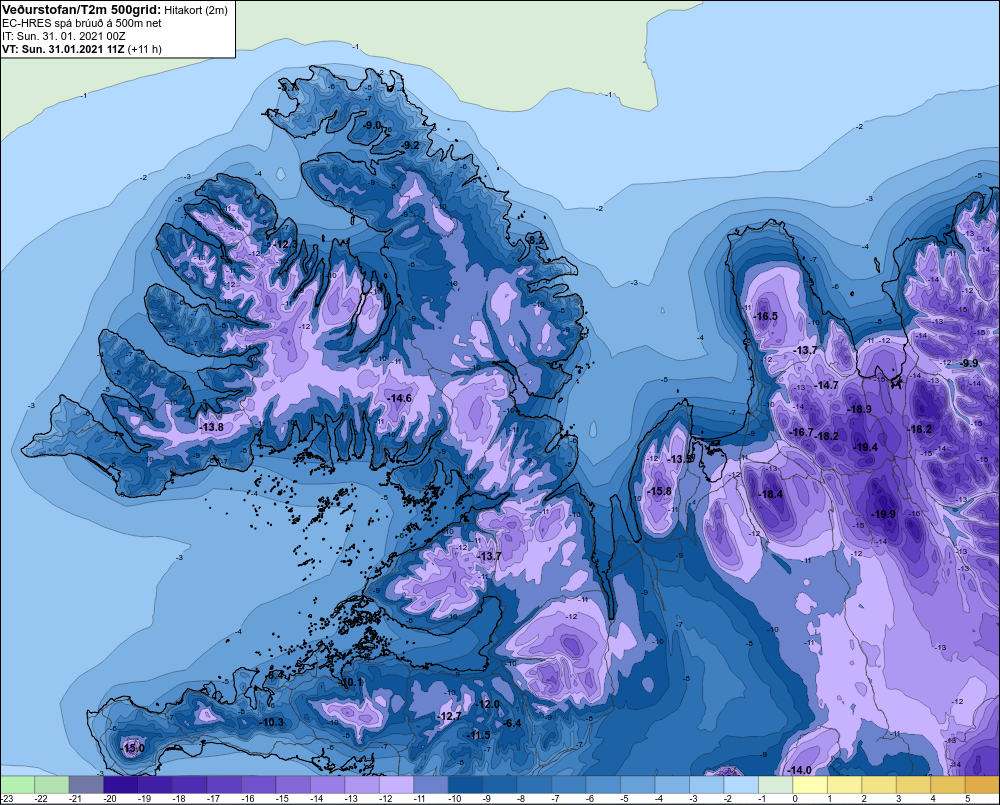This screenshot has width=1000, height=805.
Task: Pick the light yellow legend swatch above 0
Action: click(809, 784)
